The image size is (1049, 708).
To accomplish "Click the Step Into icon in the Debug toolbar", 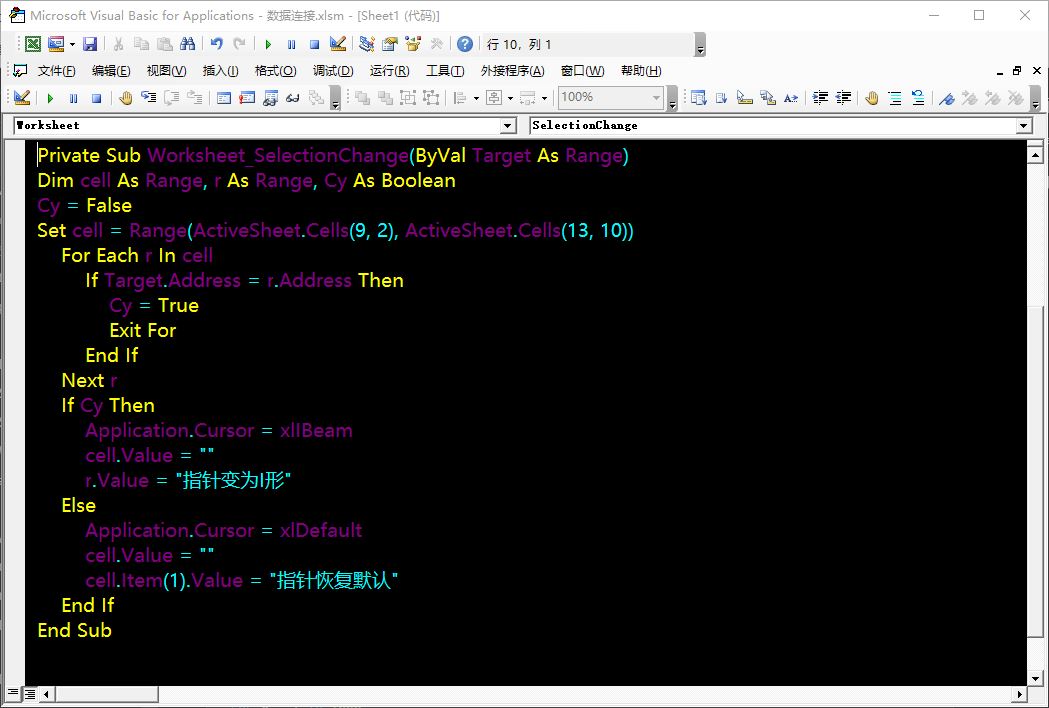I will 149,98.
